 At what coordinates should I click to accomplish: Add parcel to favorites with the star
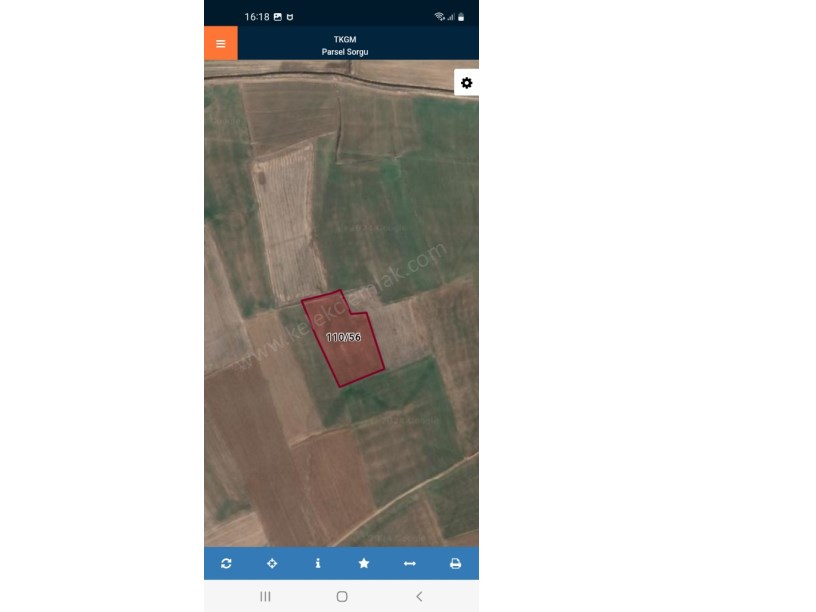click(364, 563)
